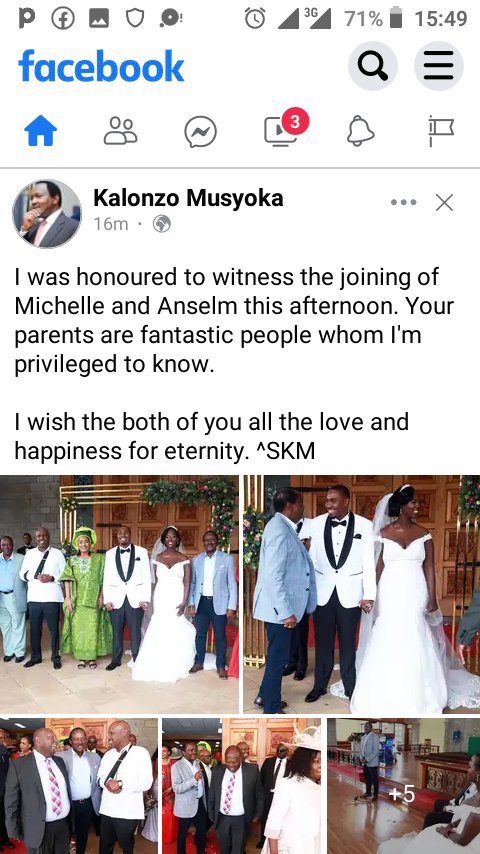Open Messenger chat icon
This screenshot has height=854, width=480.
point(200,132)
